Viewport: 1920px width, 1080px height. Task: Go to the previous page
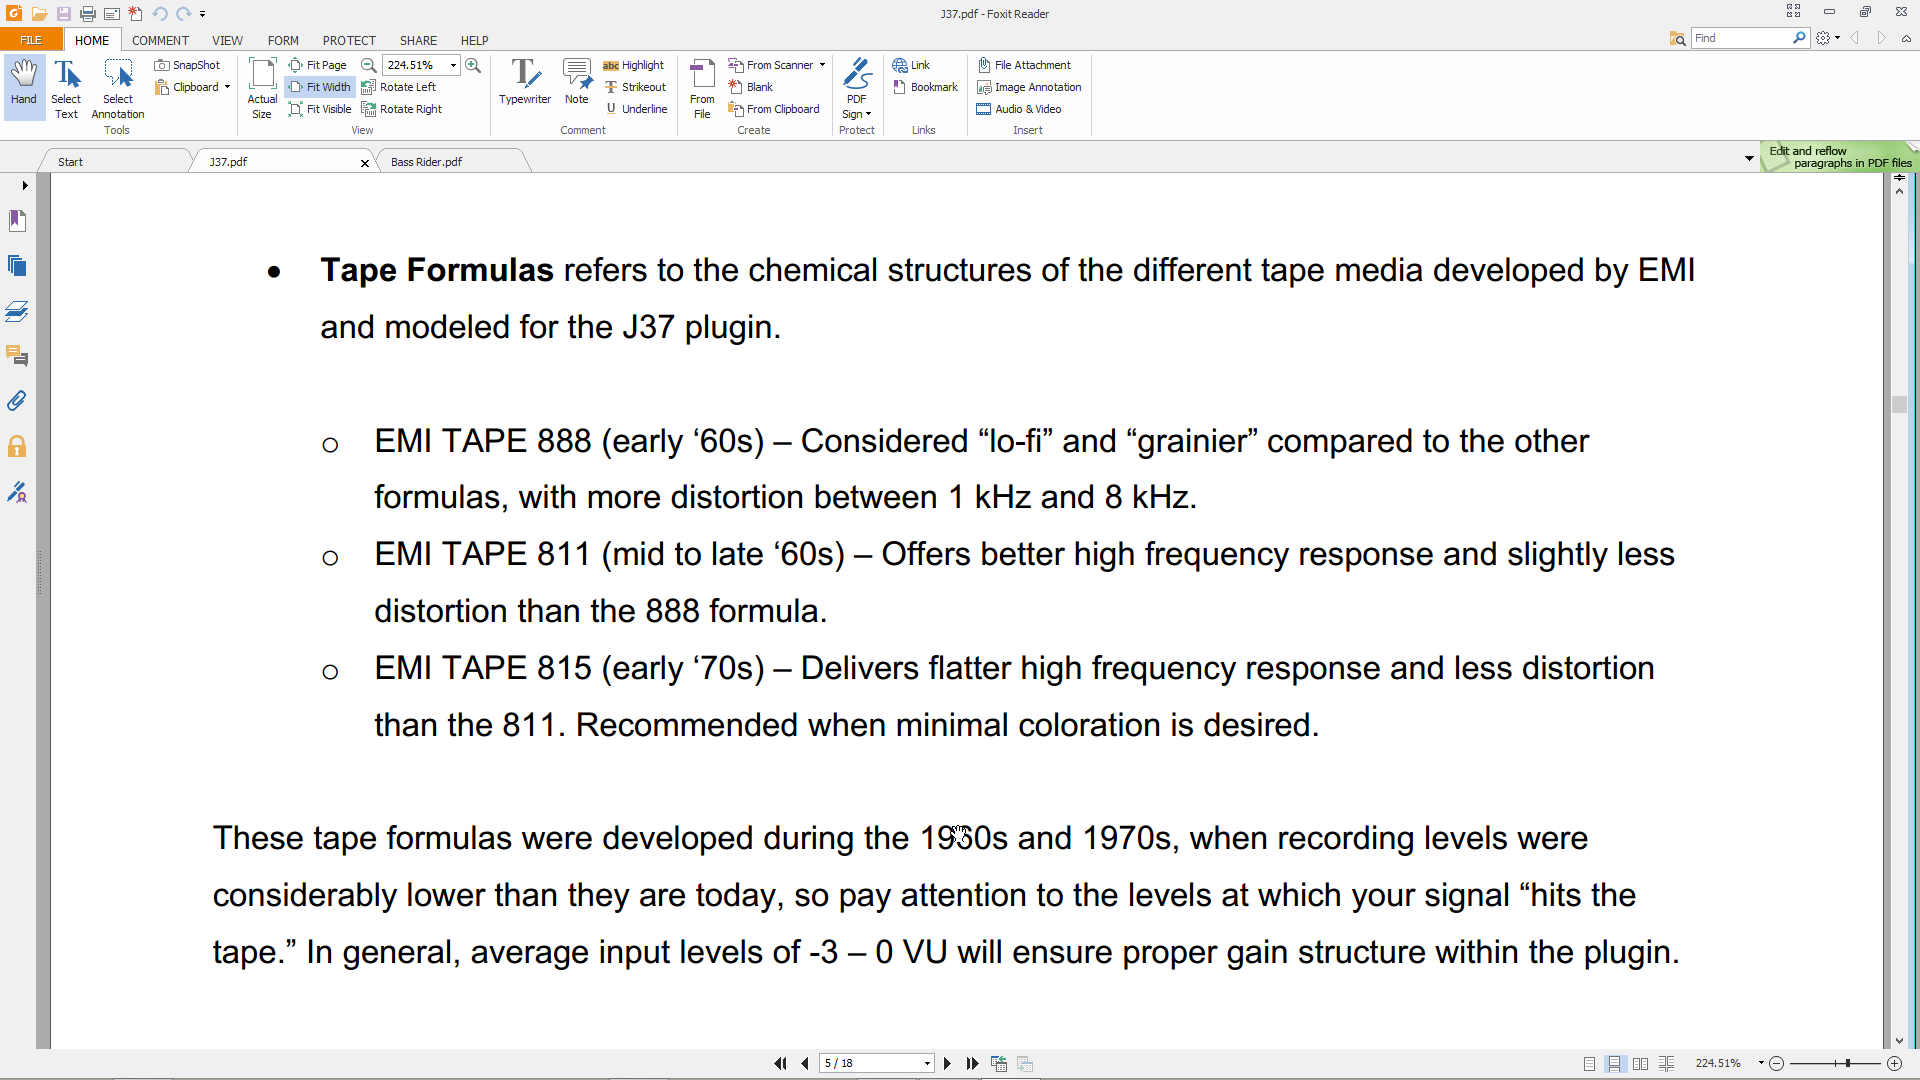[805, 1064]
